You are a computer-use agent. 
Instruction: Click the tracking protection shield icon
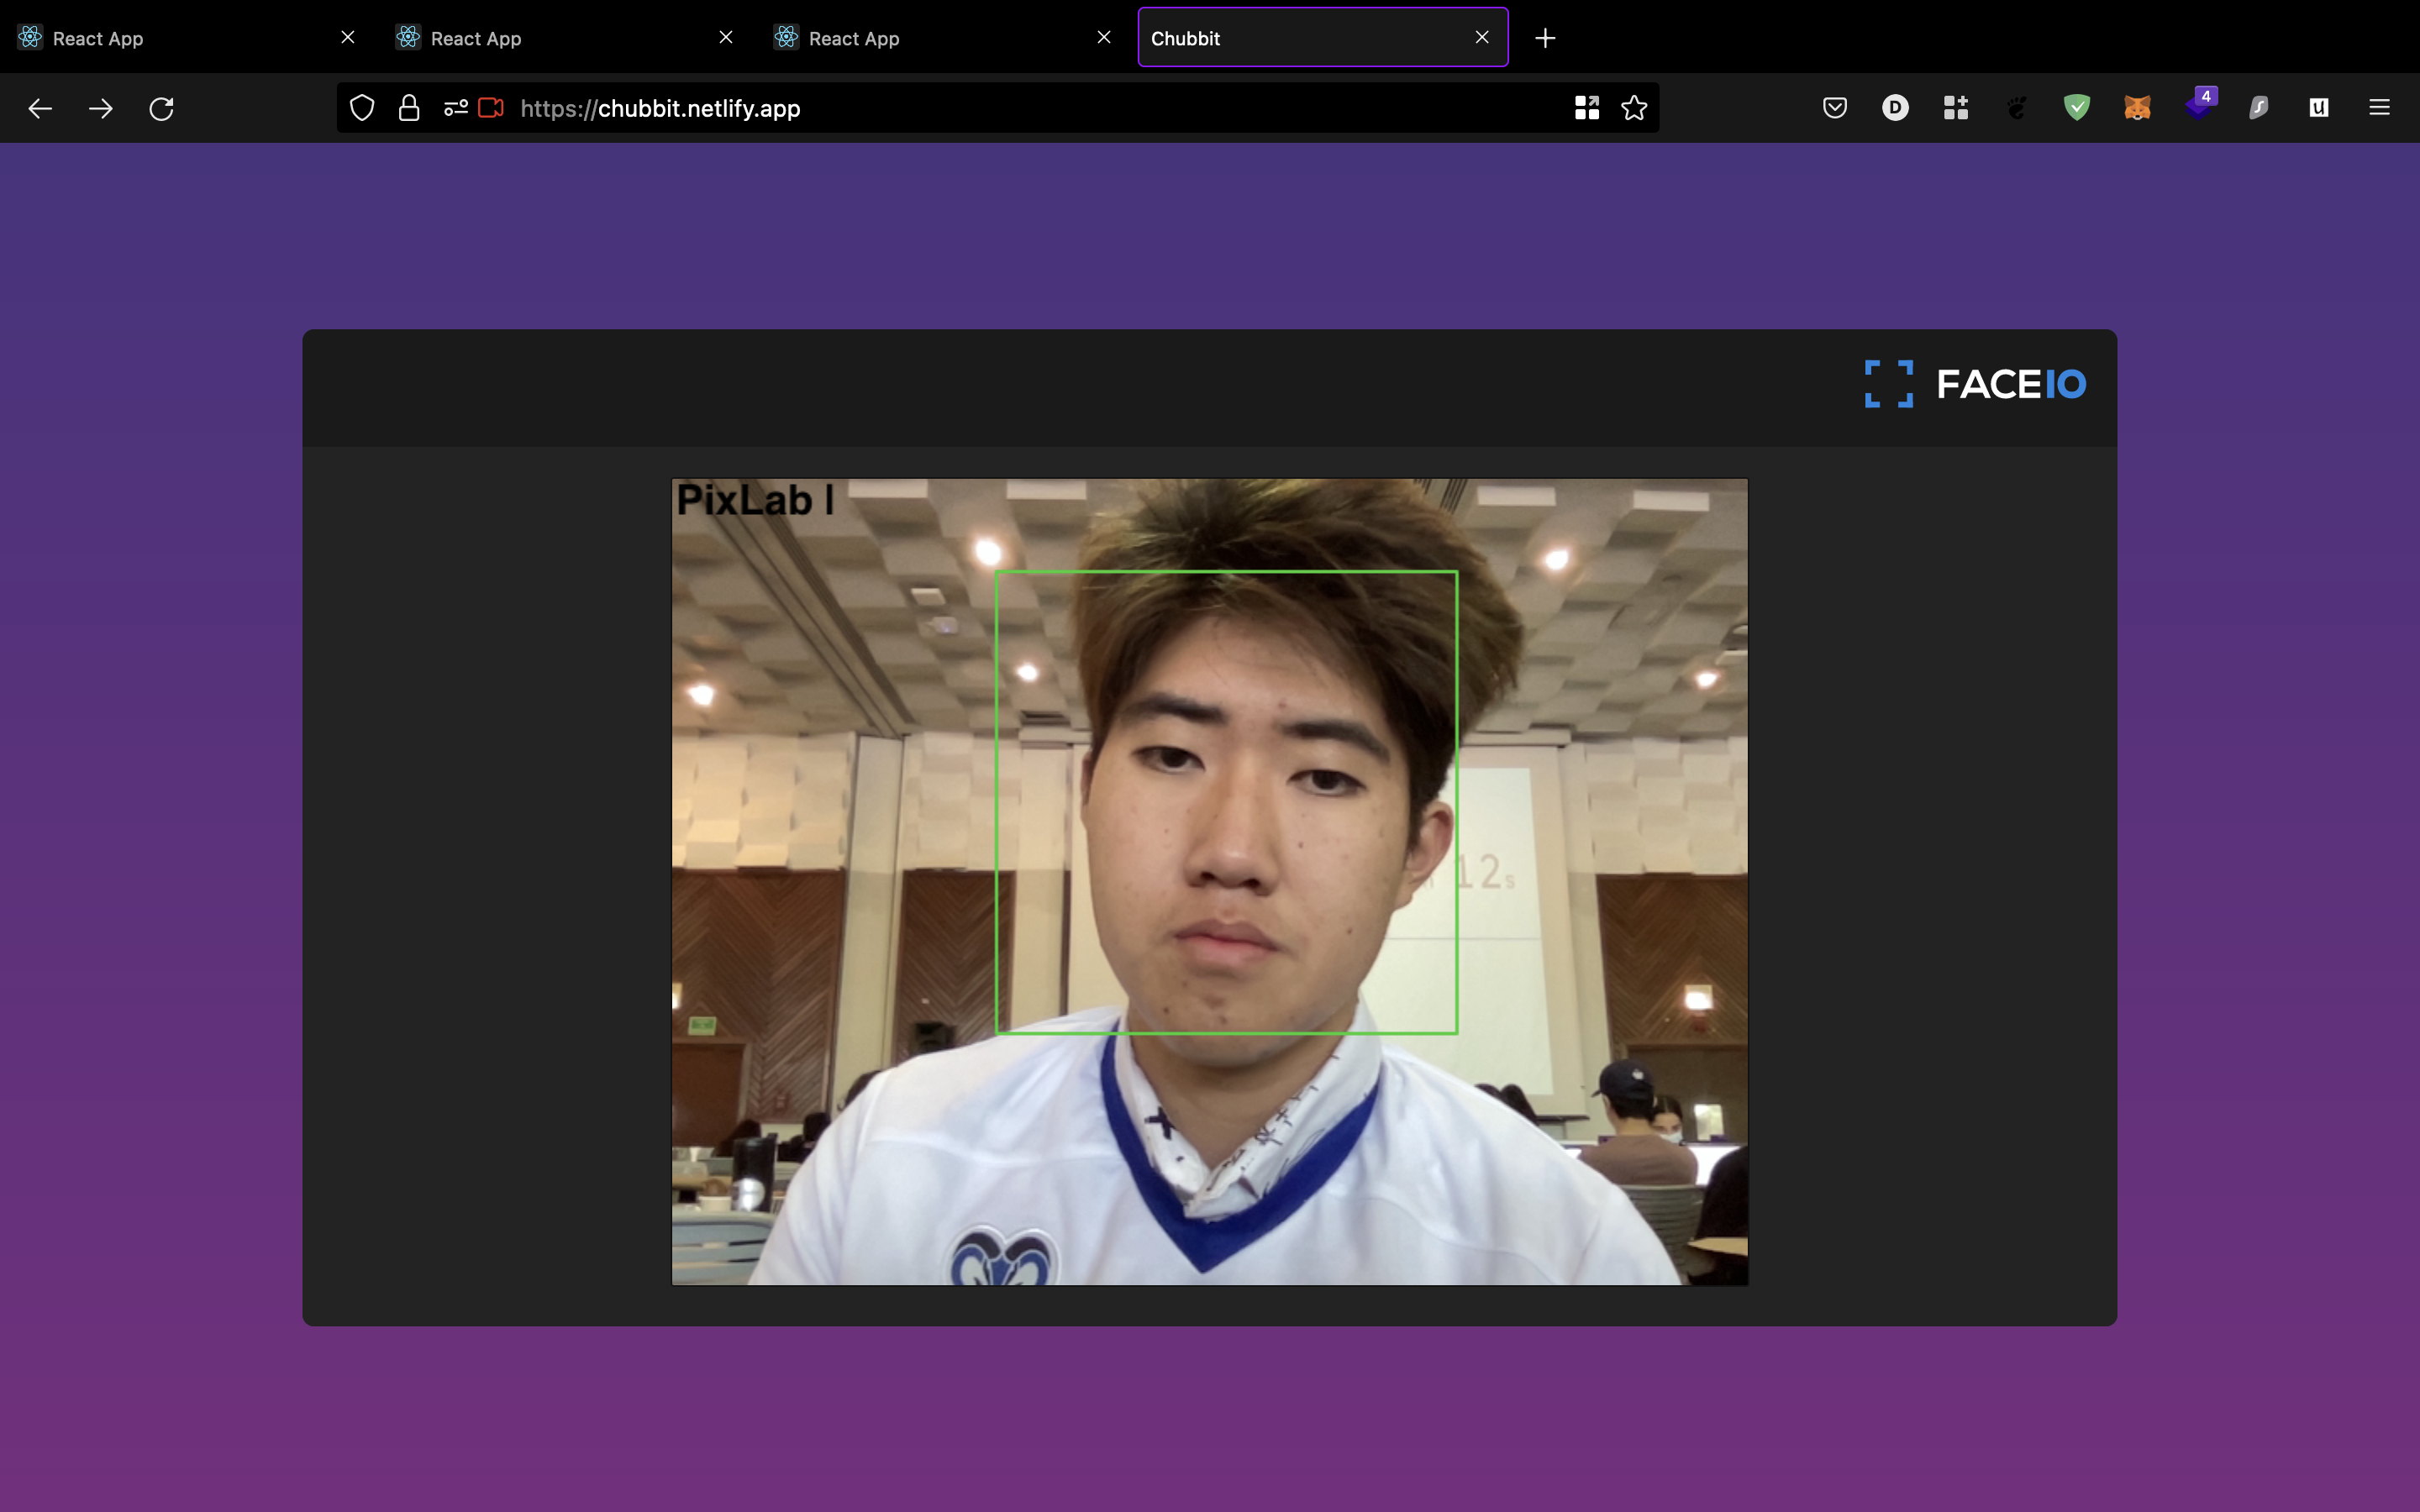362,108
